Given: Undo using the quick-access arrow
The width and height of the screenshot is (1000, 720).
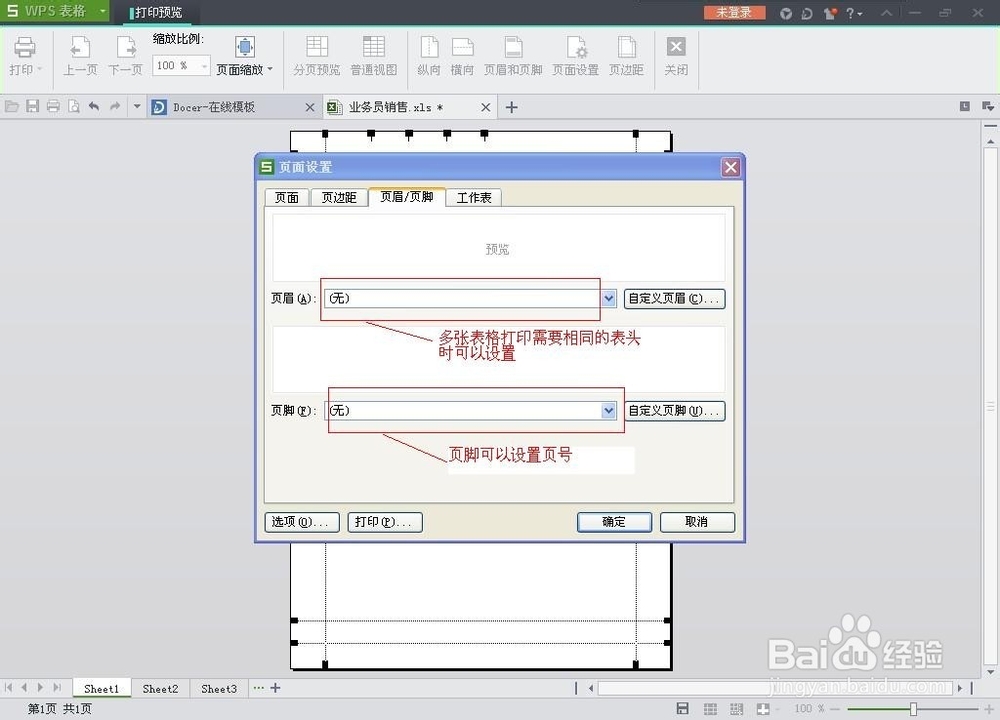Looking at the screenshot, I should tap(94, 107).
